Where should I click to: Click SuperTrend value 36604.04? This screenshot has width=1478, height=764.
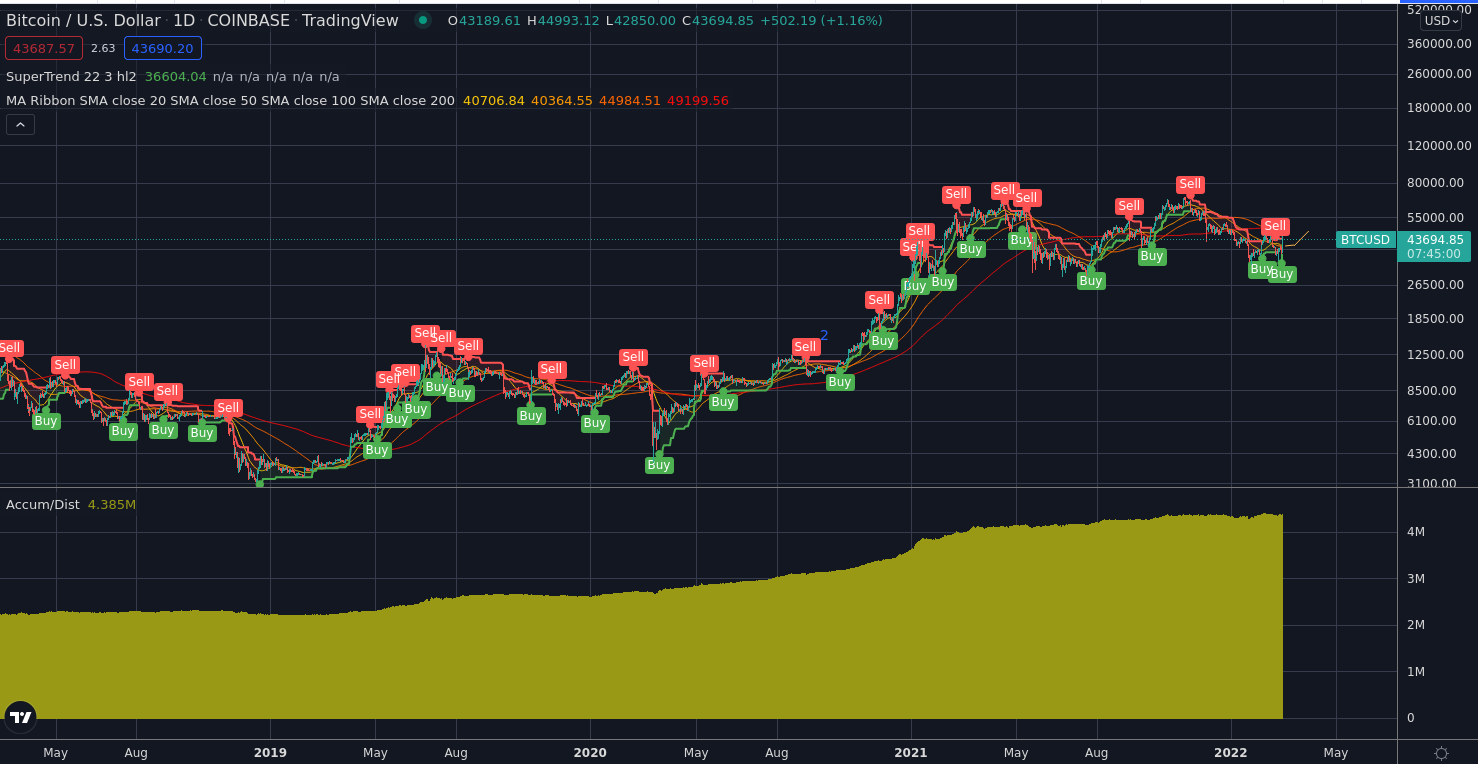click(175, 77)
